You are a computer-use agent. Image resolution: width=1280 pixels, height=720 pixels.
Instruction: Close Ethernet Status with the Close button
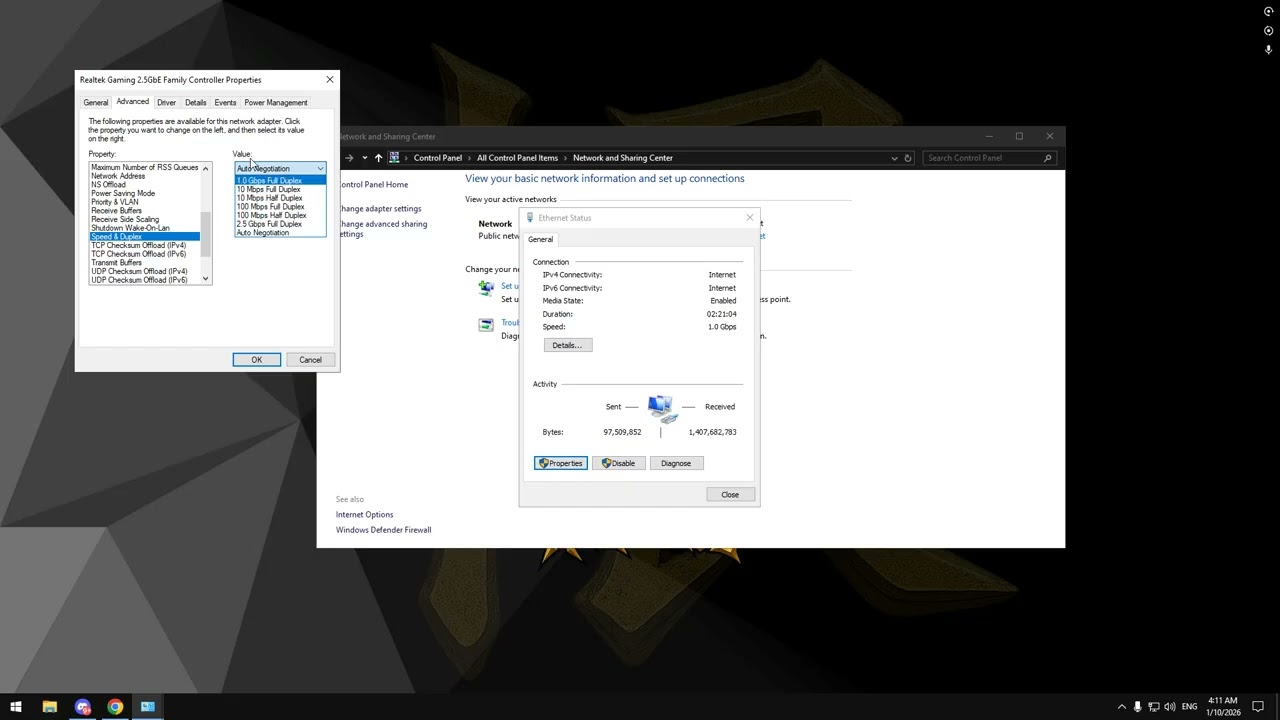[x=730, y=495]
